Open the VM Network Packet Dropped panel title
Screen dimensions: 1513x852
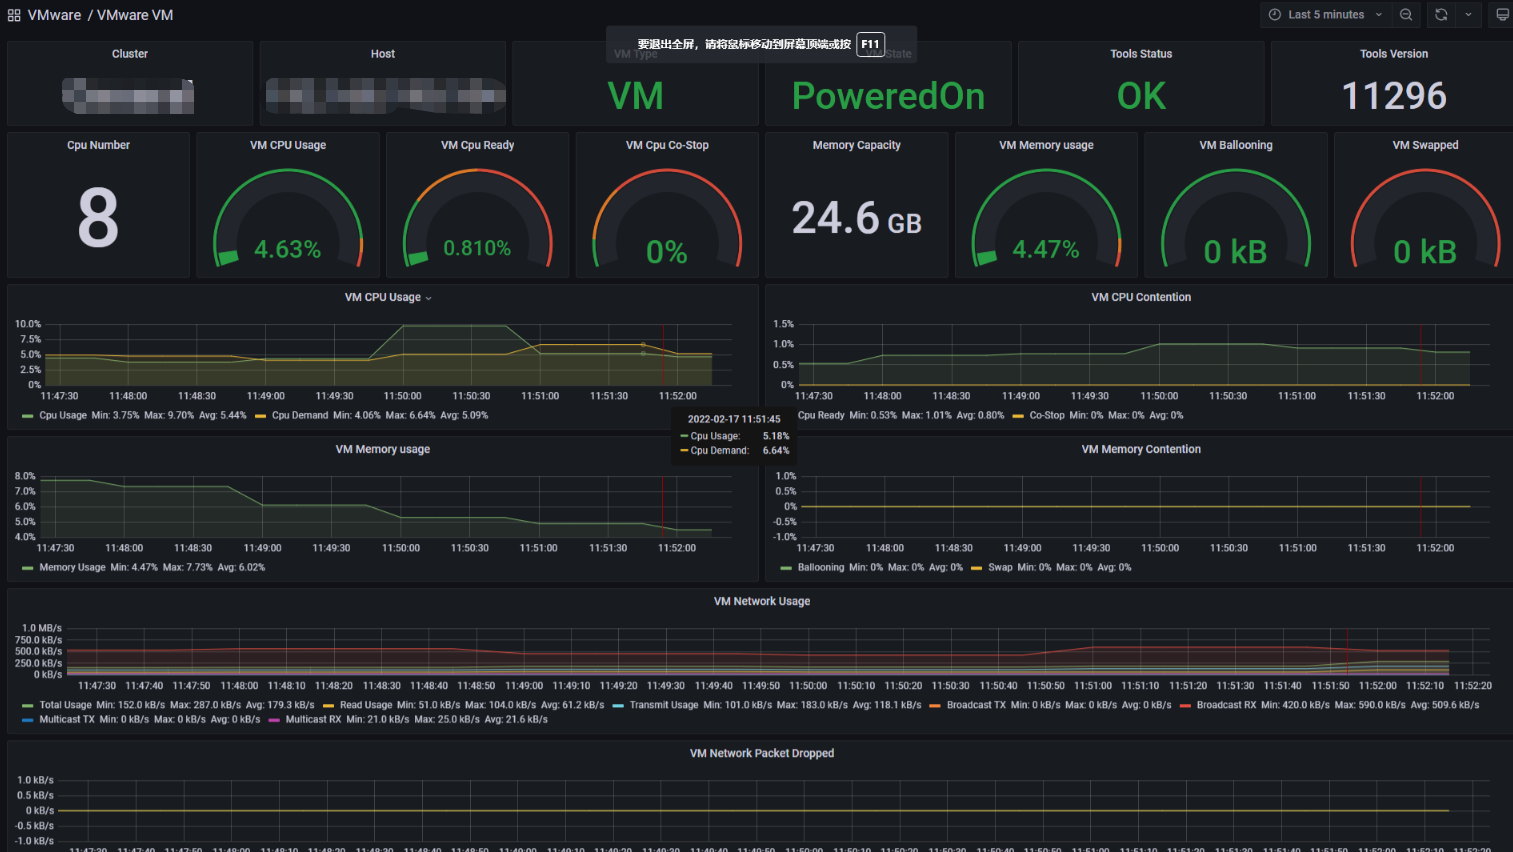pos(762,753)
